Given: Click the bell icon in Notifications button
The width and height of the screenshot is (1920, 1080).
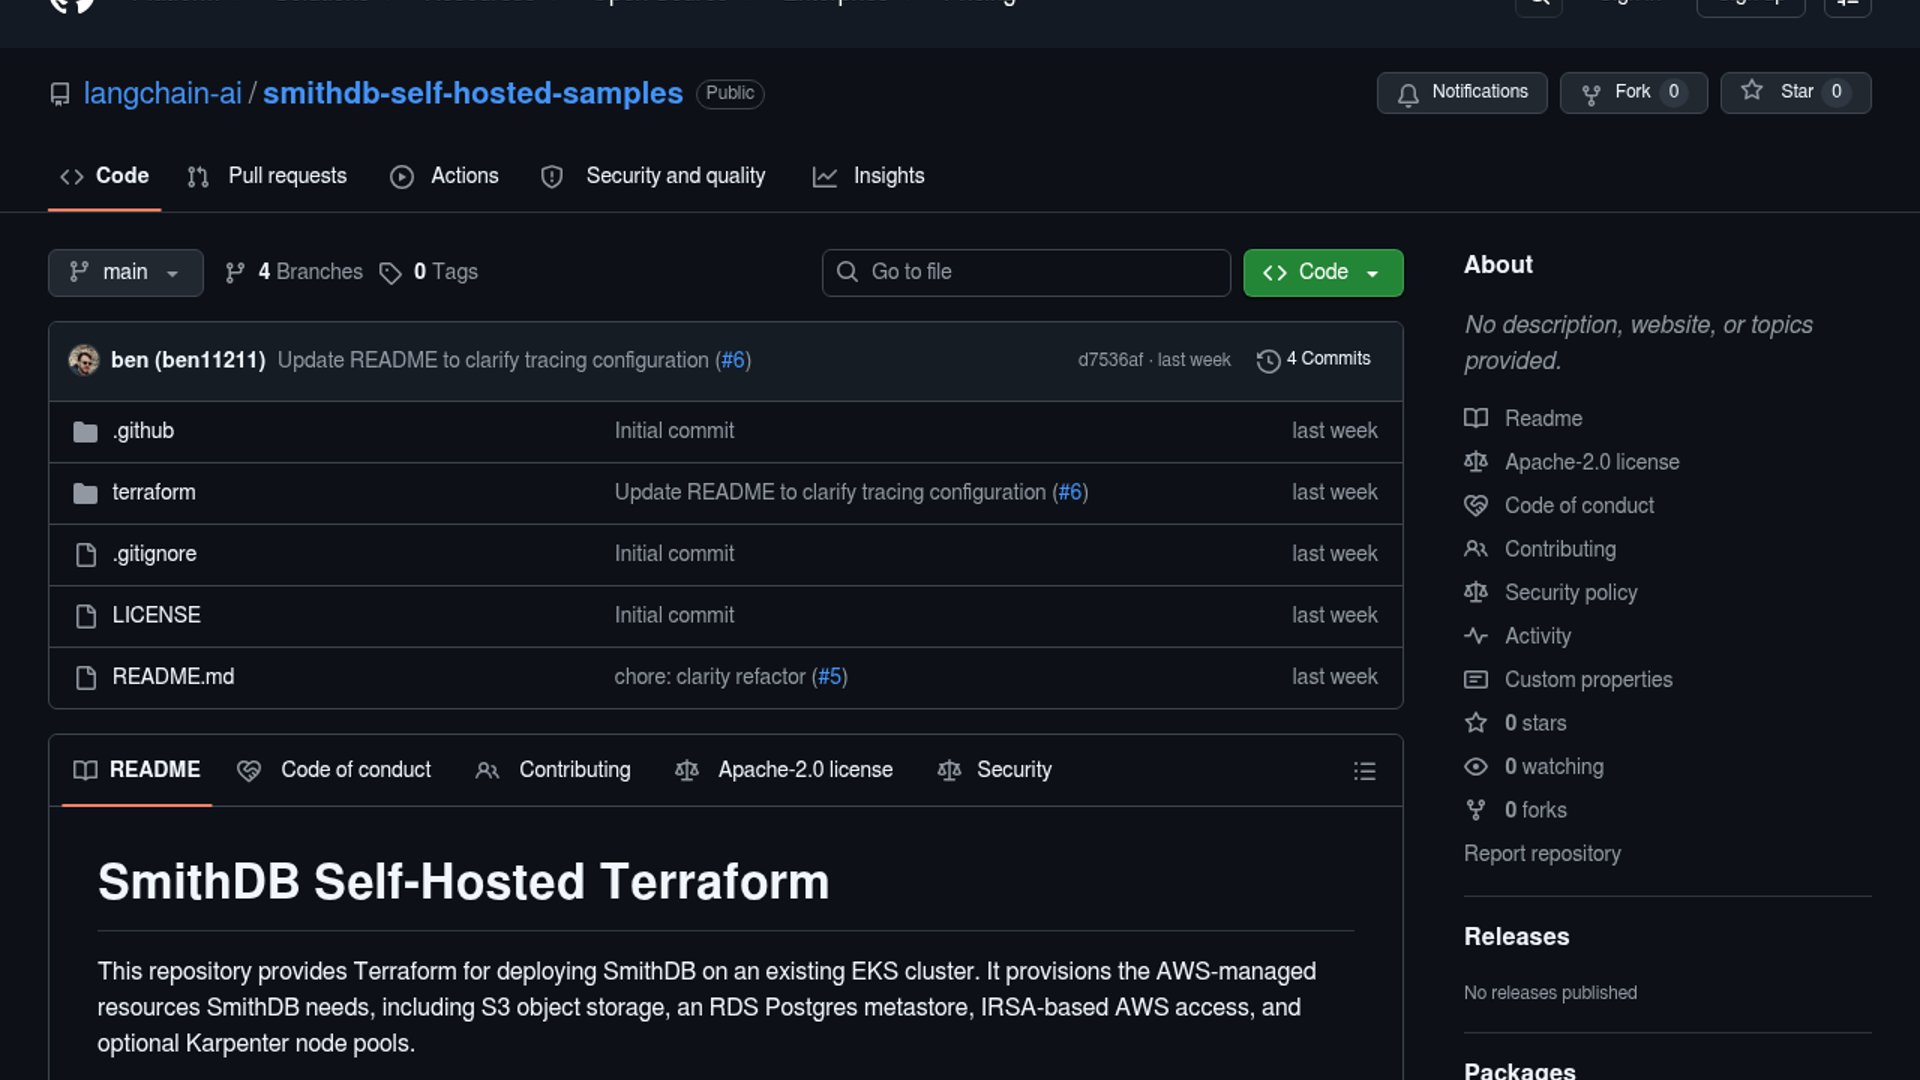Looking at the screenshot, I should point(1408,95).
